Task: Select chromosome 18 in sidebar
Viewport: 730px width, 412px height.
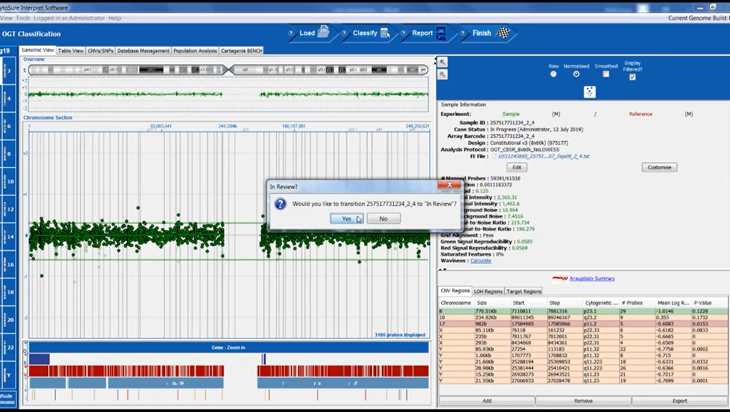Action: [8, 292]
